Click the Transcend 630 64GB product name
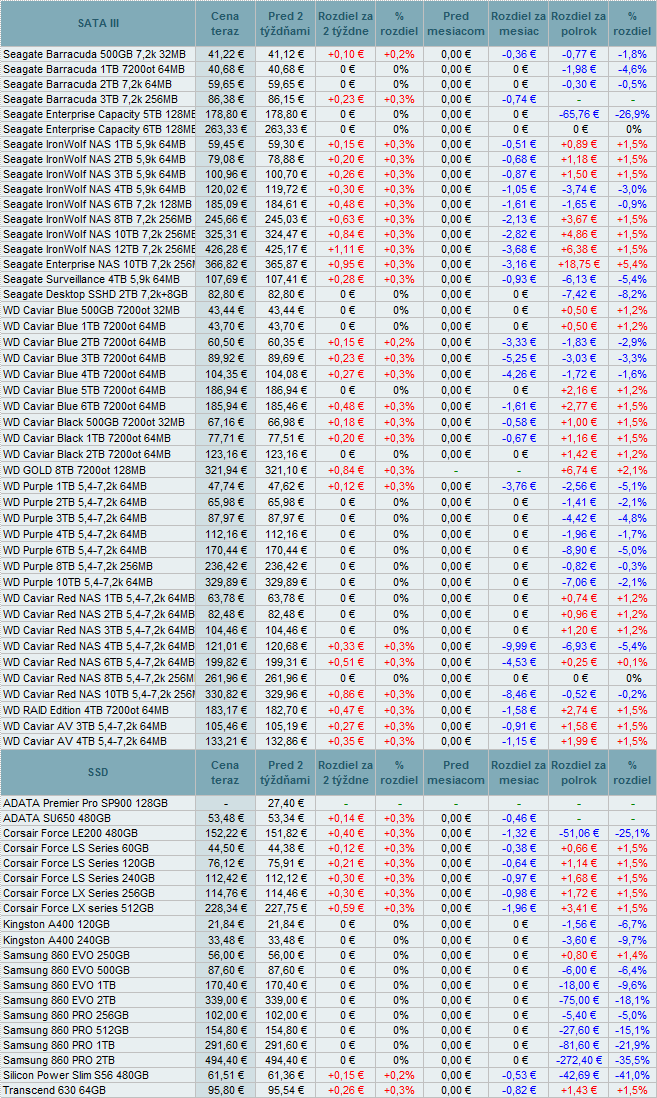This screenshot has width=657, height=1098. 52,1090
